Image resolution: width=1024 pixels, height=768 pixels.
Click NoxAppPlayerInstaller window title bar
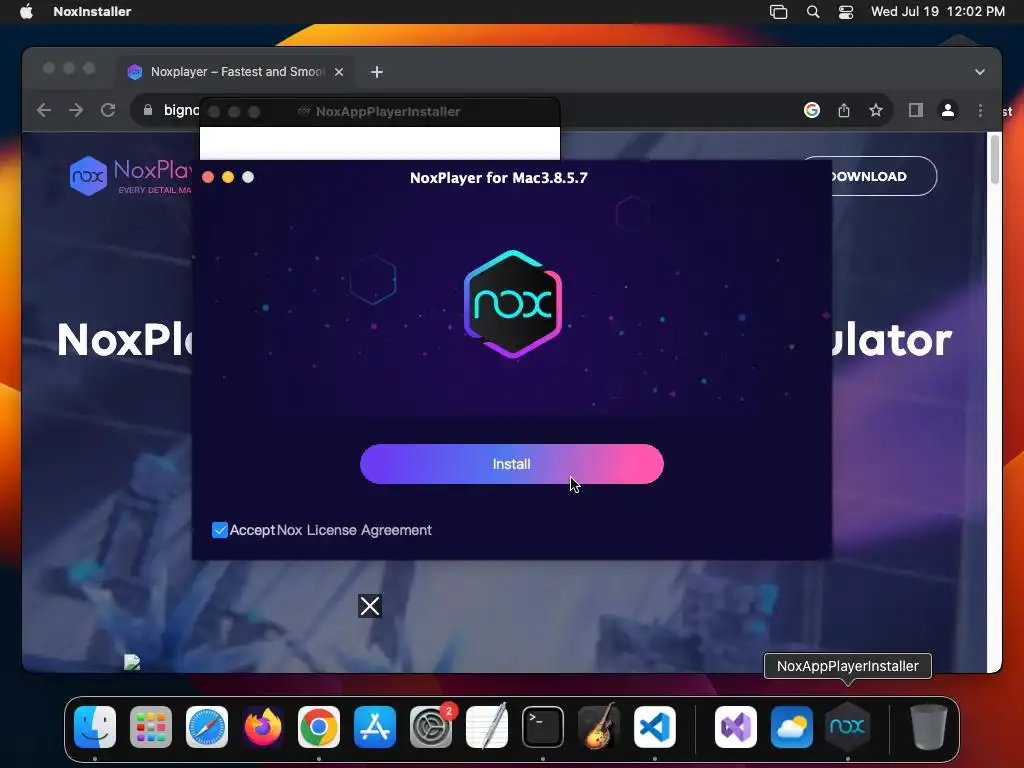point(379,112)
